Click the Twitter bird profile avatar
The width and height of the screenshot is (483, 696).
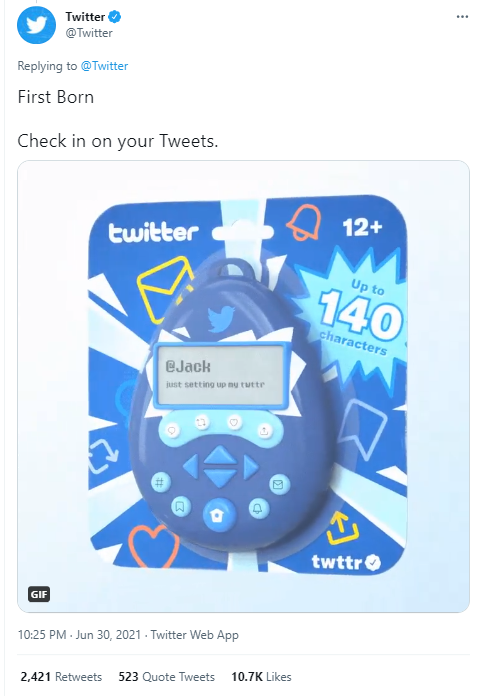pyautogui.click(x=36, y=25)
